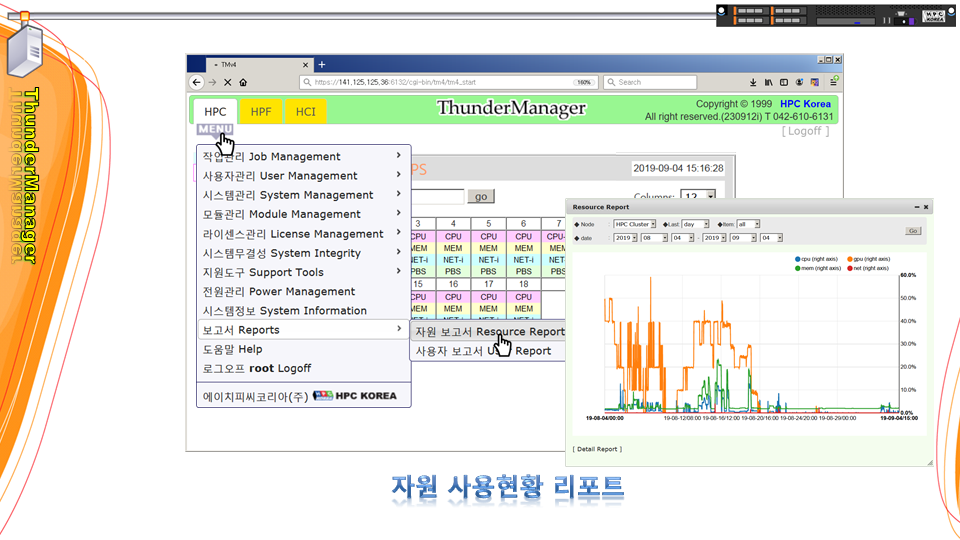Open end month 09 dropdown
Image resolution: width=960 pixels, height=540 pixels.
coord(743,238)
